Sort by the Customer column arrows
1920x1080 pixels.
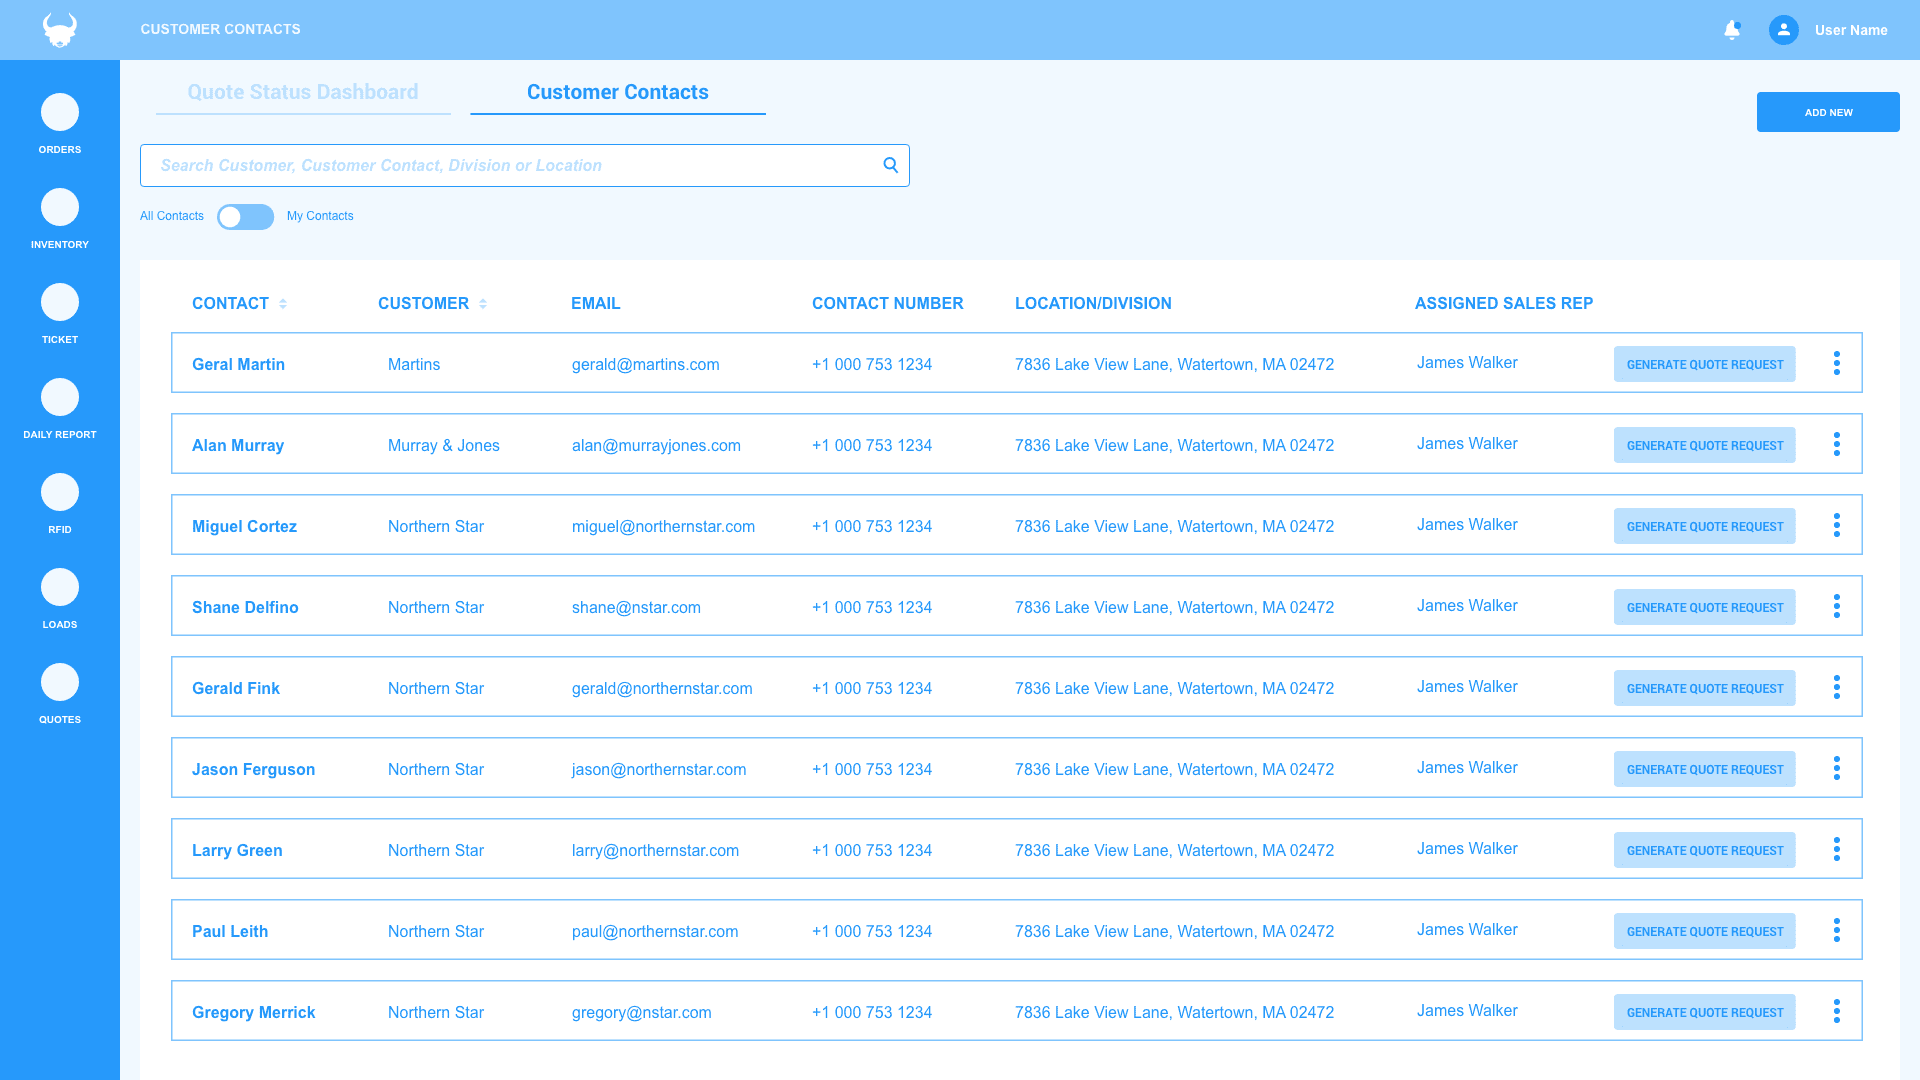coord(483,304)
